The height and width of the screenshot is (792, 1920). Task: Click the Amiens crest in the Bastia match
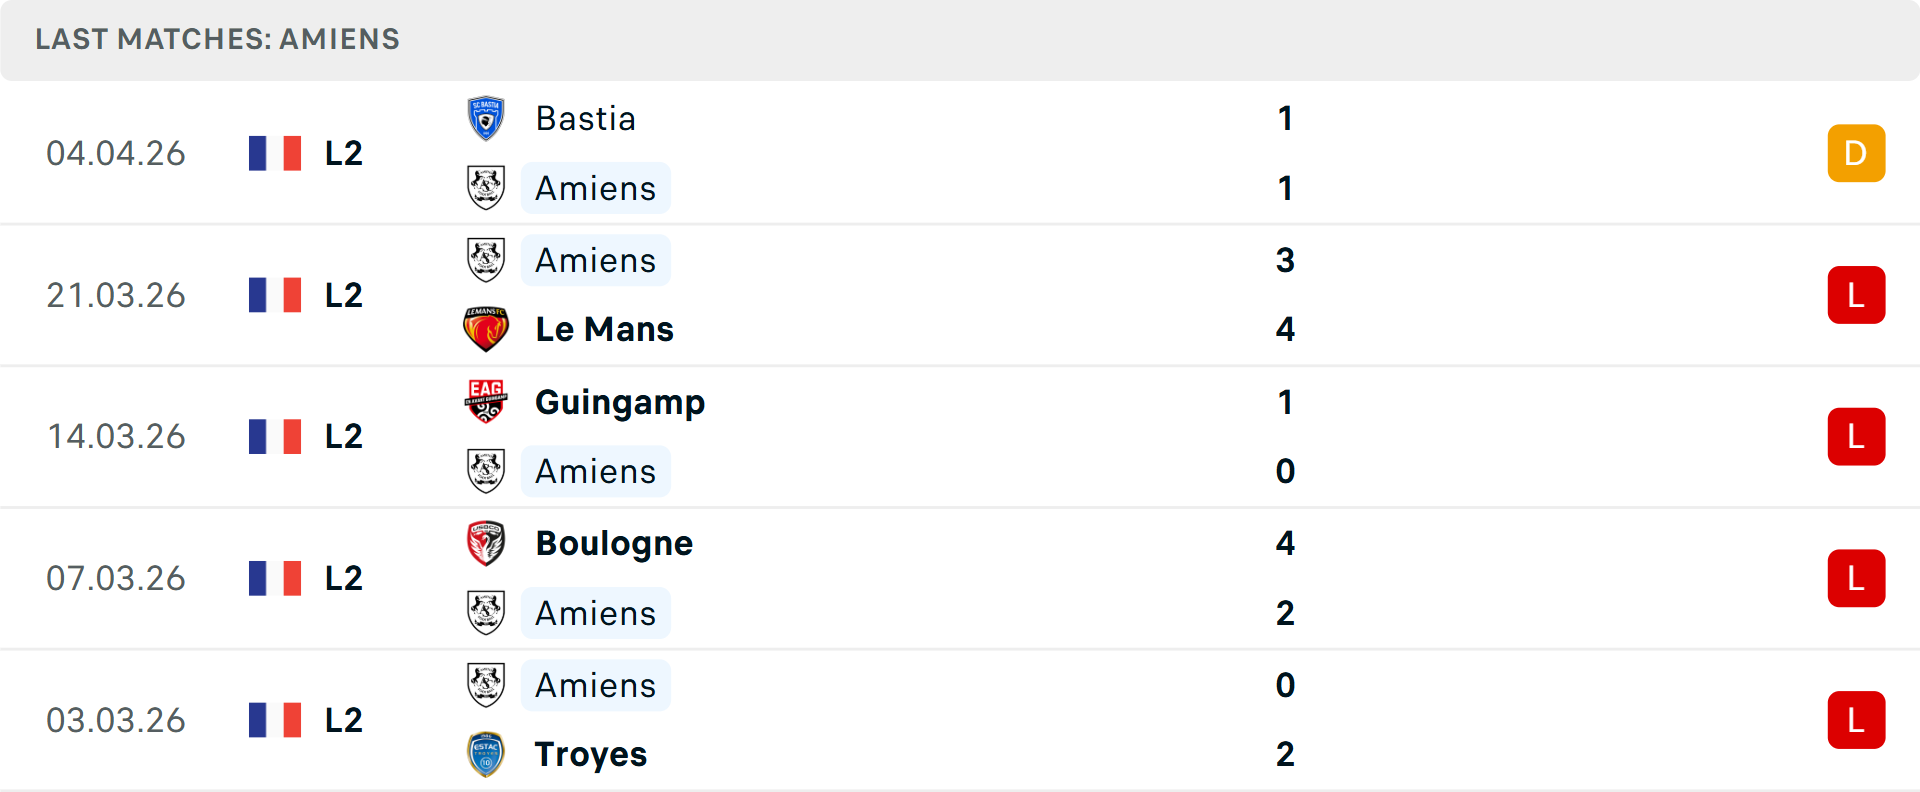tap(486, 188)
